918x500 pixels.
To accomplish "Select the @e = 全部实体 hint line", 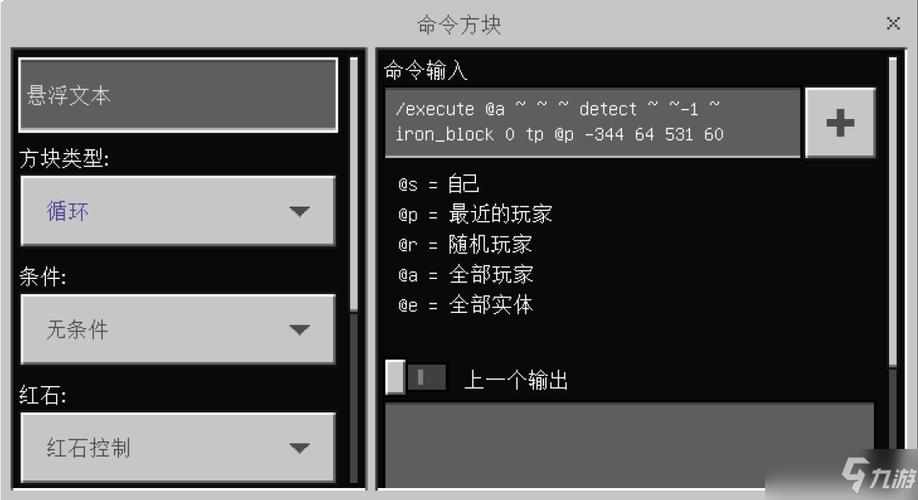I will coord(465,304).
